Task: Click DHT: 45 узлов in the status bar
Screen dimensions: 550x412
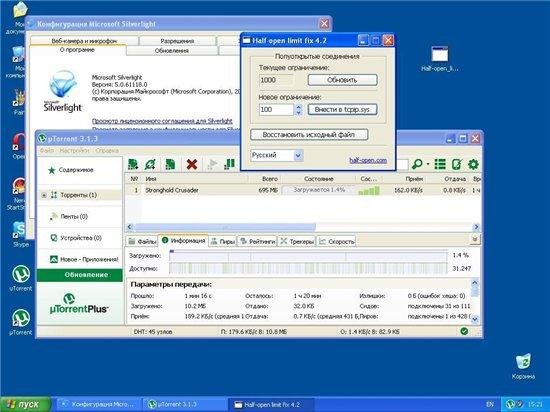Action: (x=153, y=331)
